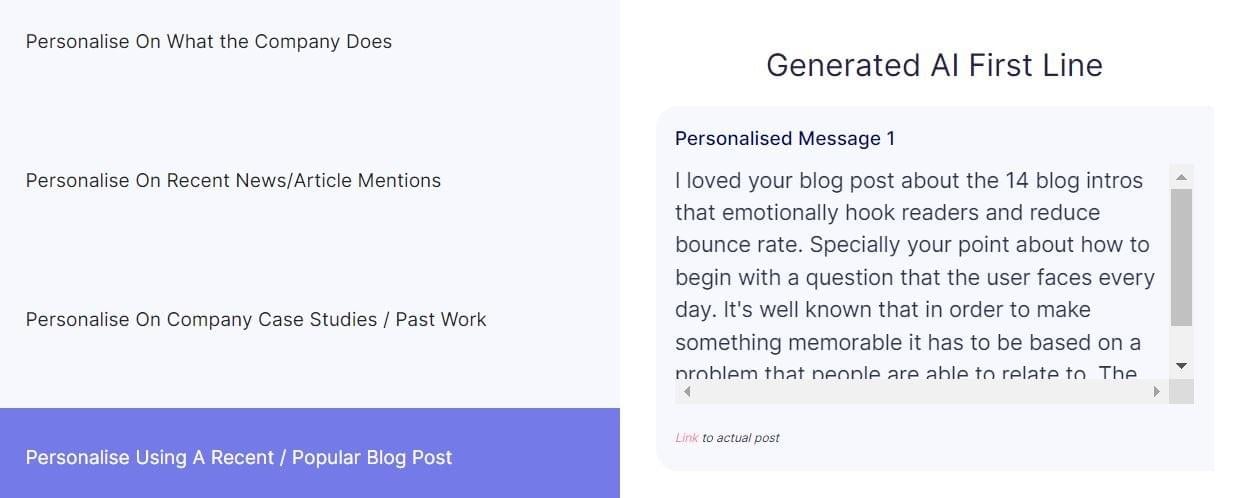Click the Personalised Message 1 label
Image resolution: width=1239 pixels, height=498 pixels.
[785, 139]
